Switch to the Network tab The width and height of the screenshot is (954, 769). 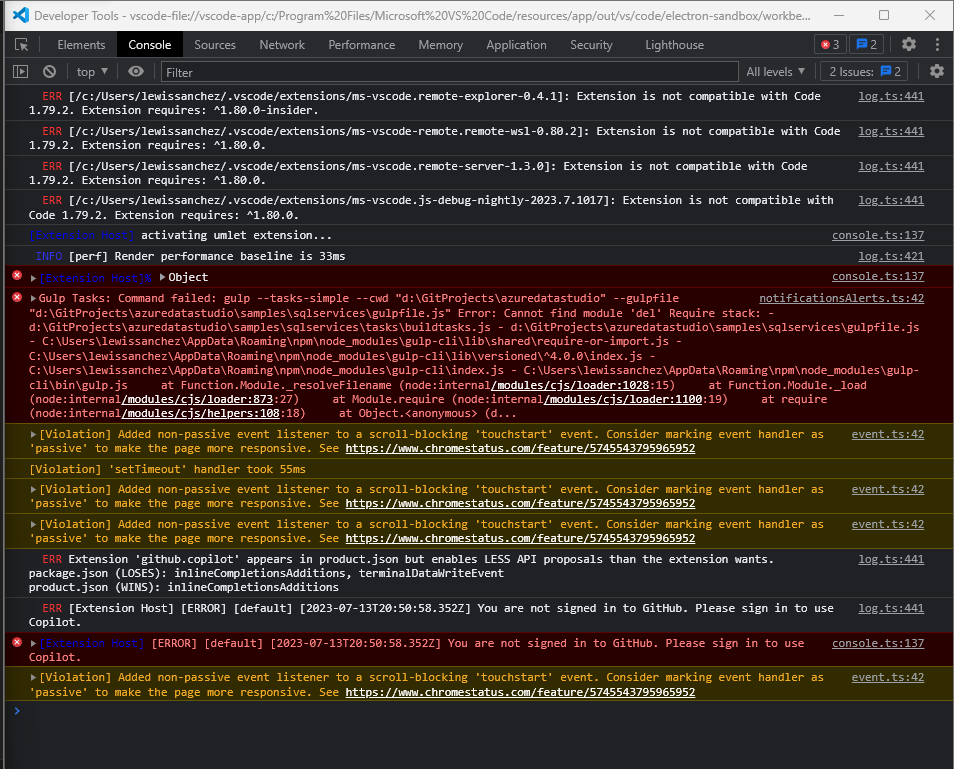click(x=282, y=44)
